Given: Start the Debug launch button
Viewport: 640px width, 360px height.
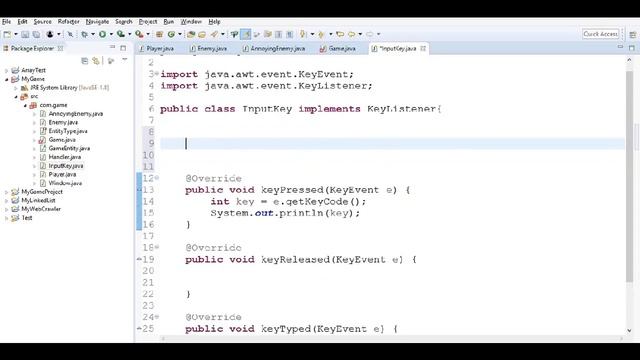Looking at the screenshot, I should tap(84, 34).
